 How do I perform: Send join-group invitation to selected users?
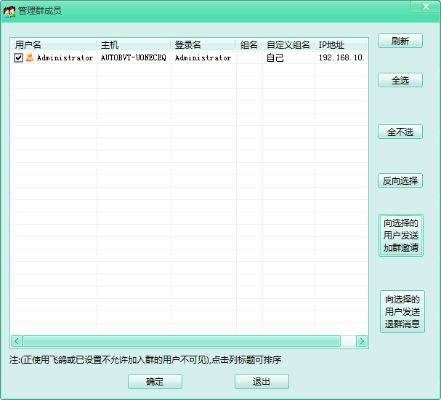(x=401, y=235)
